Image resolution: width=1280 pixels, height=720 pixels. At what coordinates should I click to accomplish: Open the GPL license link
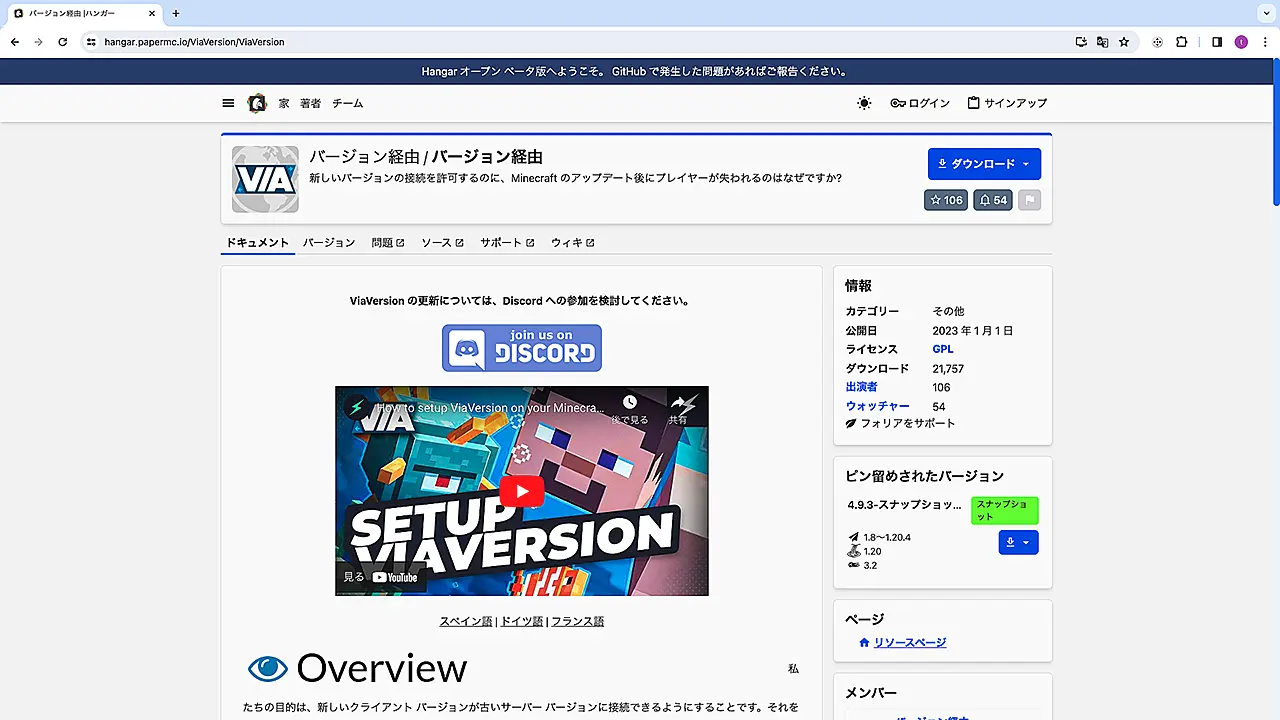943,349
